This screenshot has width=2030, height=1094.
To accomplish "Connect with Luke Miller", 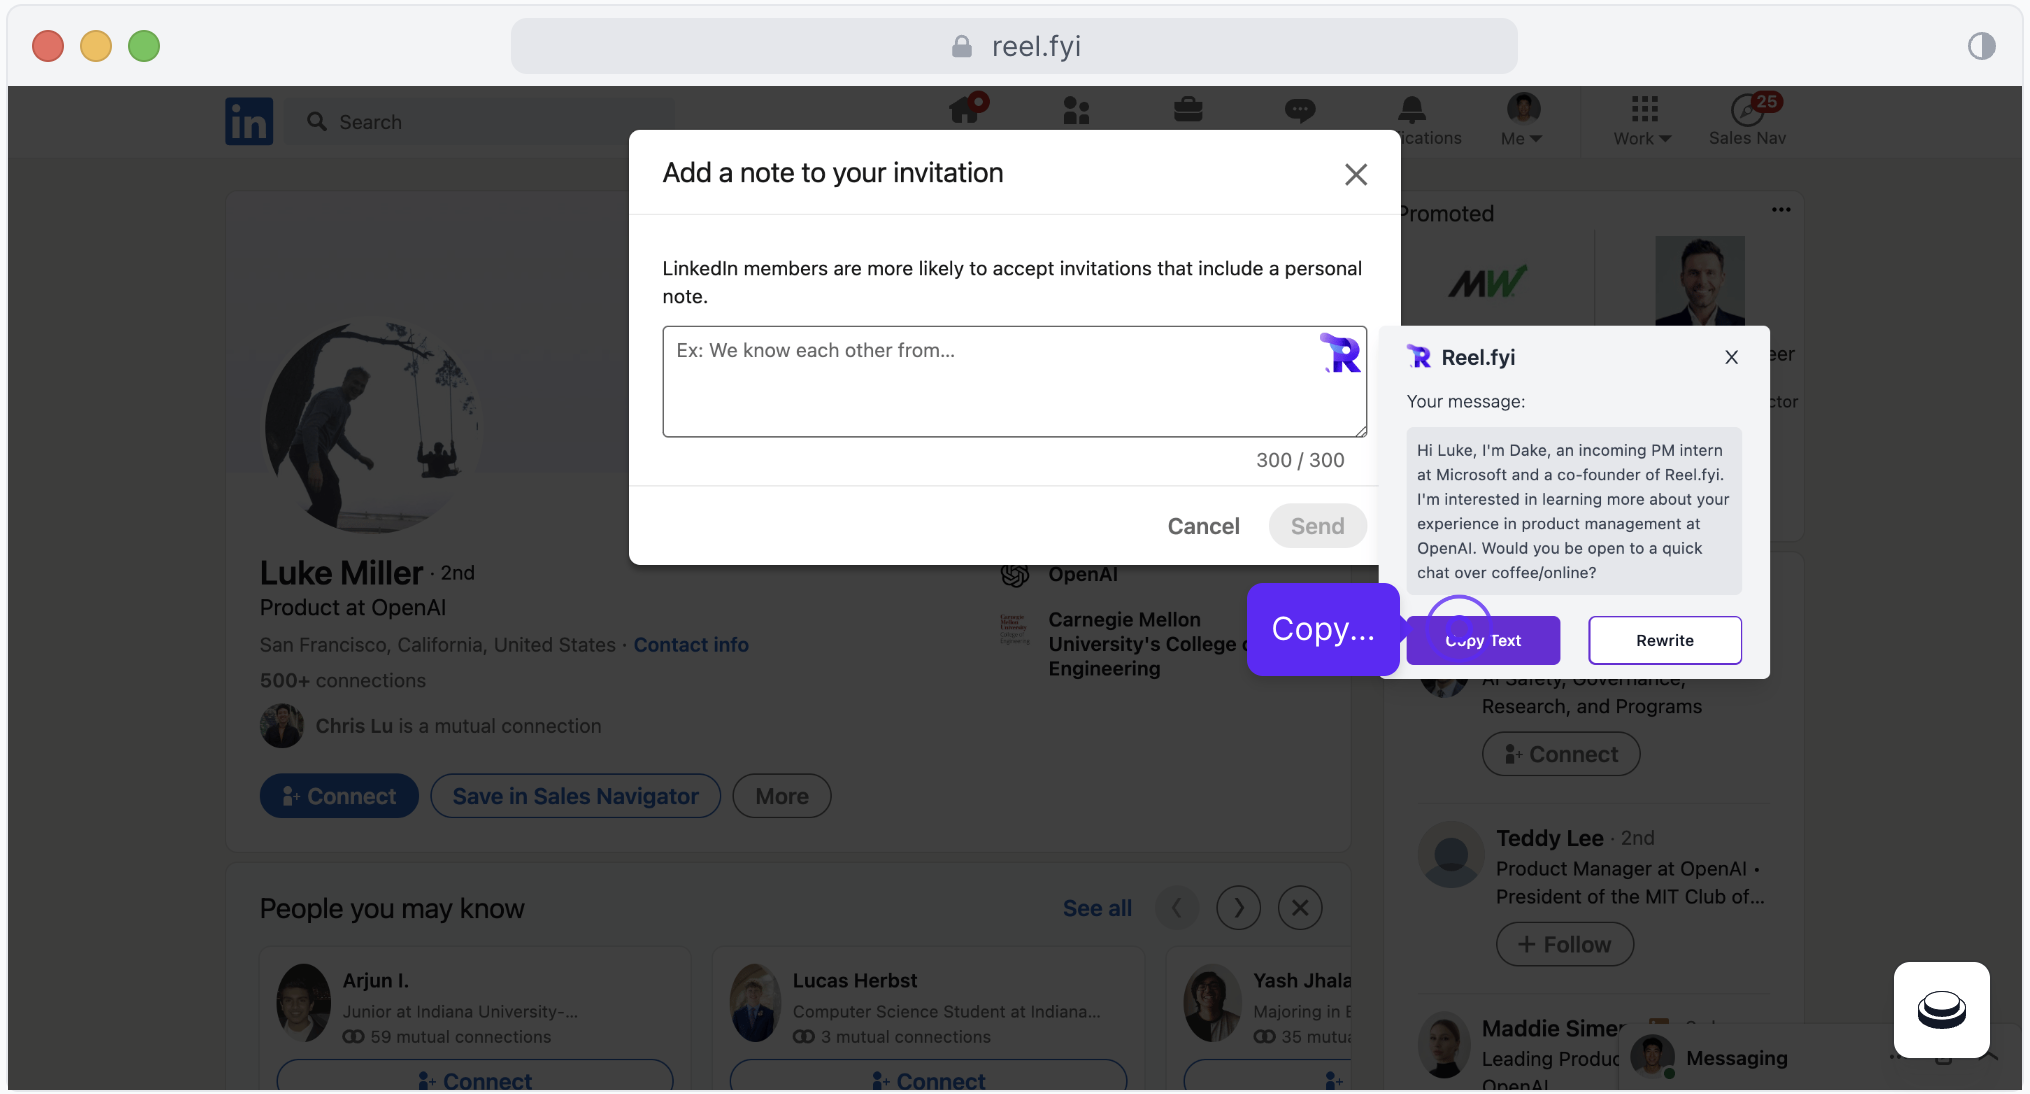I will pyautogui.click(x=339, y=796).
